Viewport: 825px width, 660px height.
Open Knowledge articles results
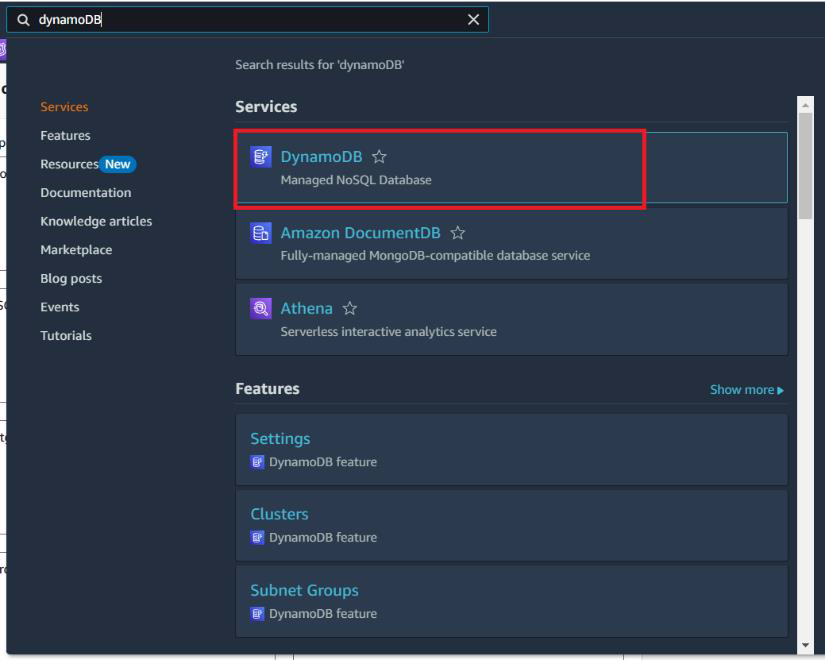[x=96, y=221]
